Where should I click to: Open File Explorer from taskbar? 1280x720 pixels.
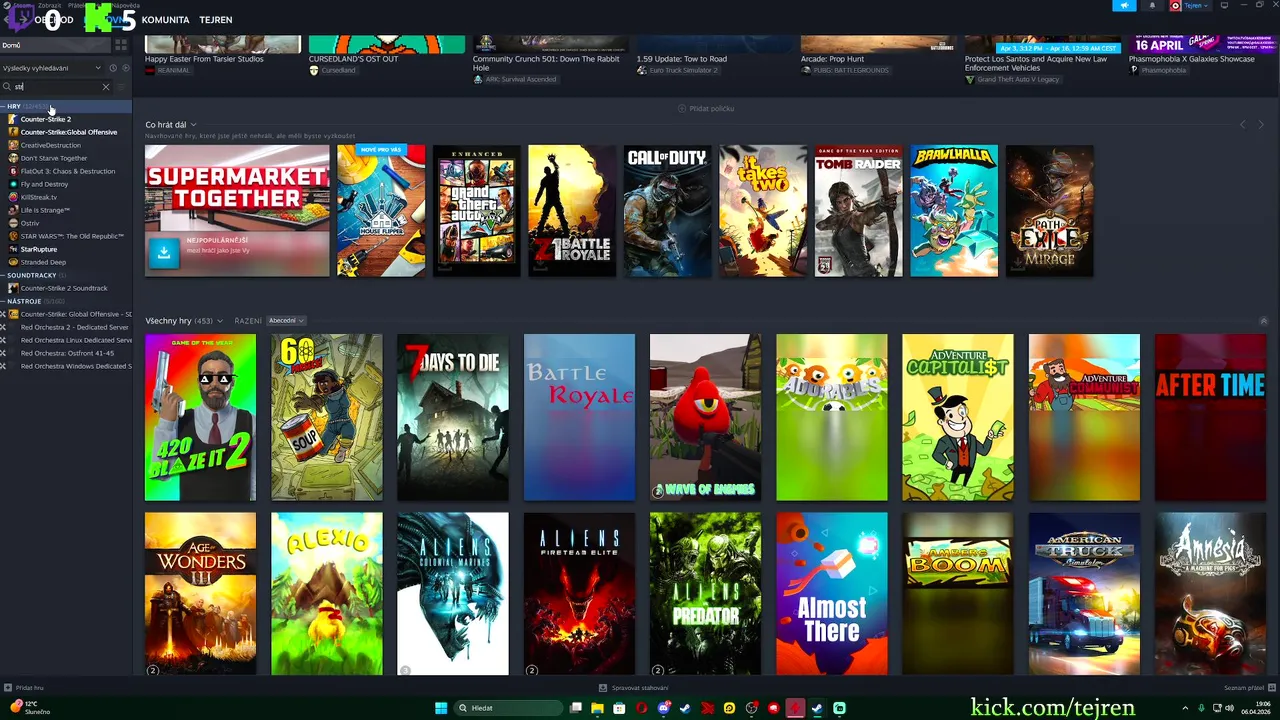tap(598, 708)
